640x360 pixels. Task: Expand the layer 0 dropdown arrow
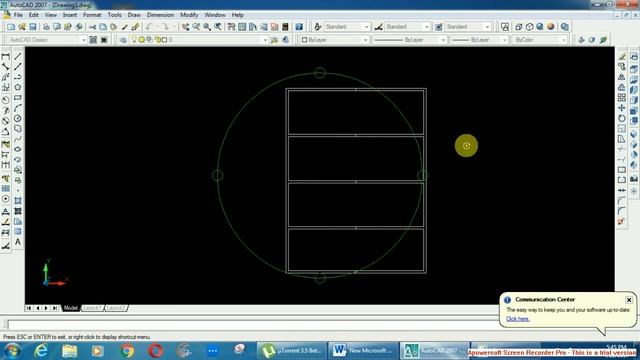coord(265,40)
